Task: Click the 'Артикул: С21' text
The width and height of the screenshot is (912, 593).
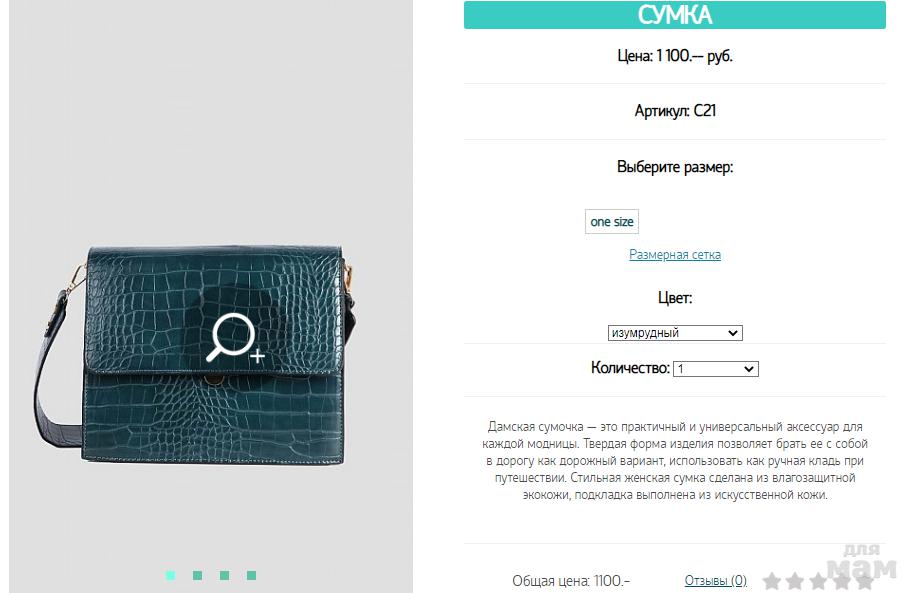Action: pos(675,110)
